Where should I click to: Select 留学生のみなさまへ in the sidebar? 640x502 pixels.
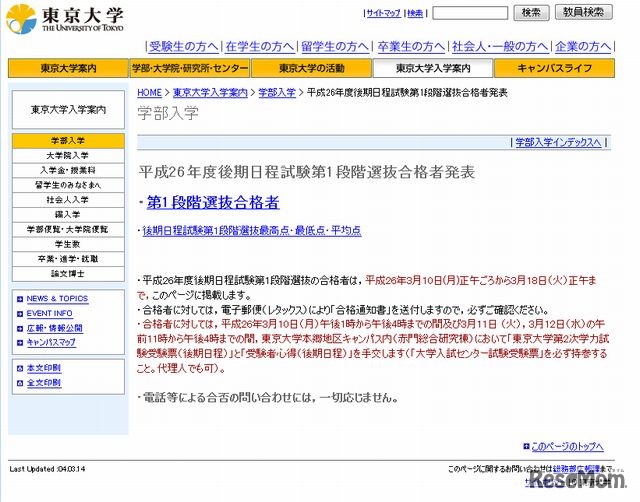(x=68, y=185)
